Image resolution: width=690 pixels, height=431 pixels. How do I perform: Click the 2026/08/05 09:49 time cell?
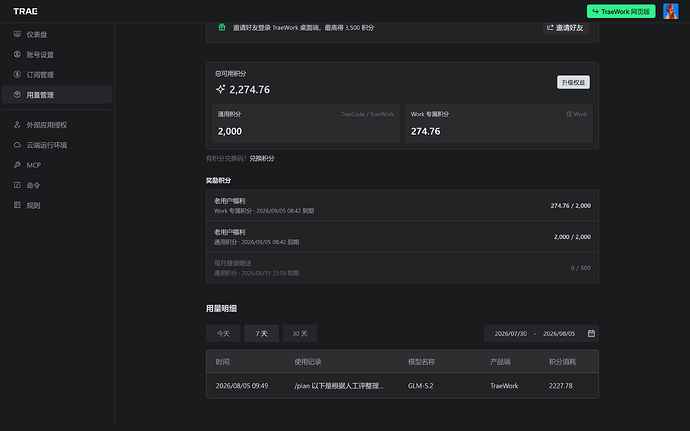[x=242, y=386]
